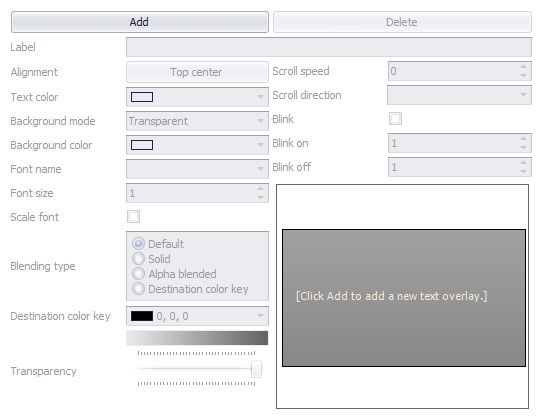Open the Background color dropdown
539x418 pixels.
pyautogui.click(x=197, y=145)
